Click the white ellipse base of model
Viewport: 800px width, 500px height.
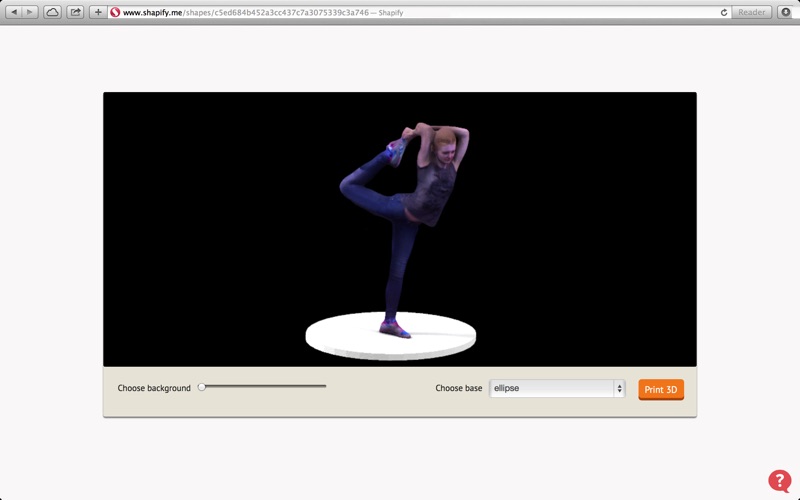[x=391, y=336]
